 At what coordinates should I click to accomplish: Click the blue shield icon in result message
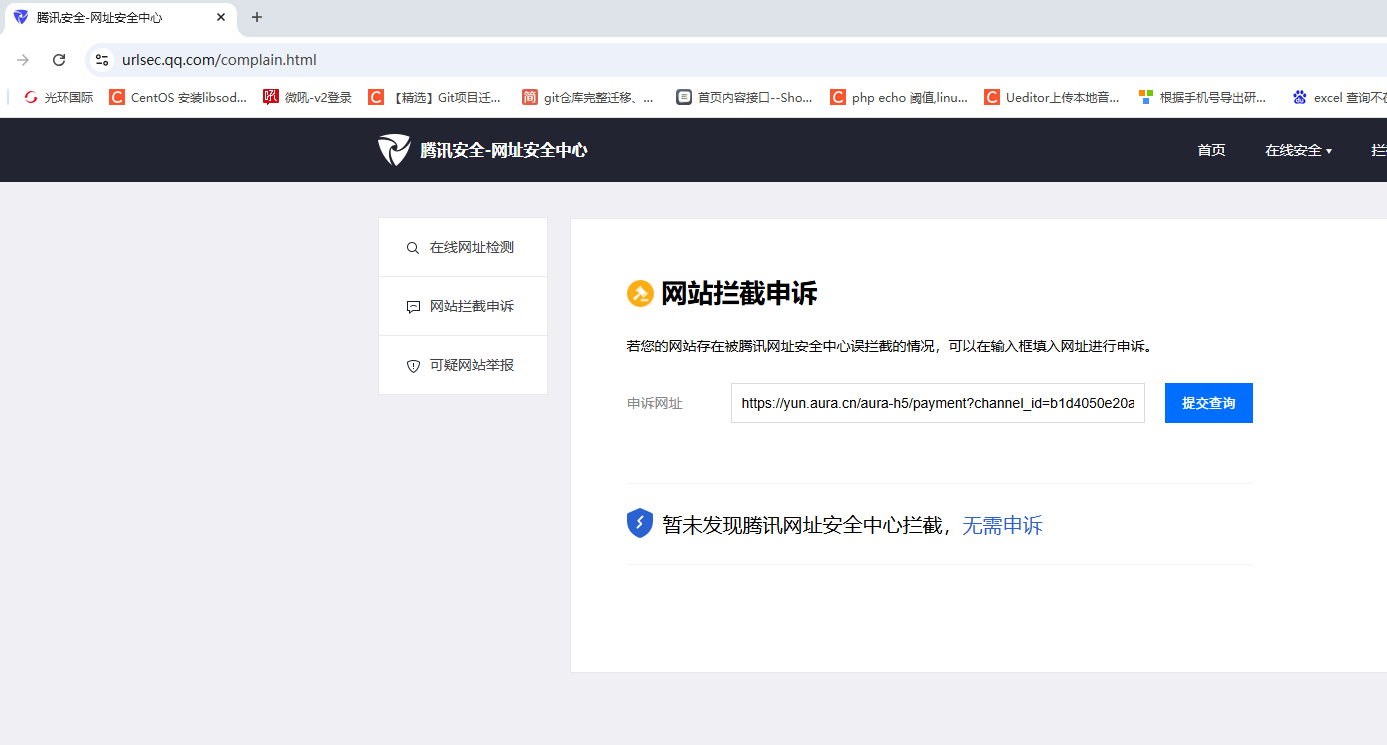[x=640, y=523]
